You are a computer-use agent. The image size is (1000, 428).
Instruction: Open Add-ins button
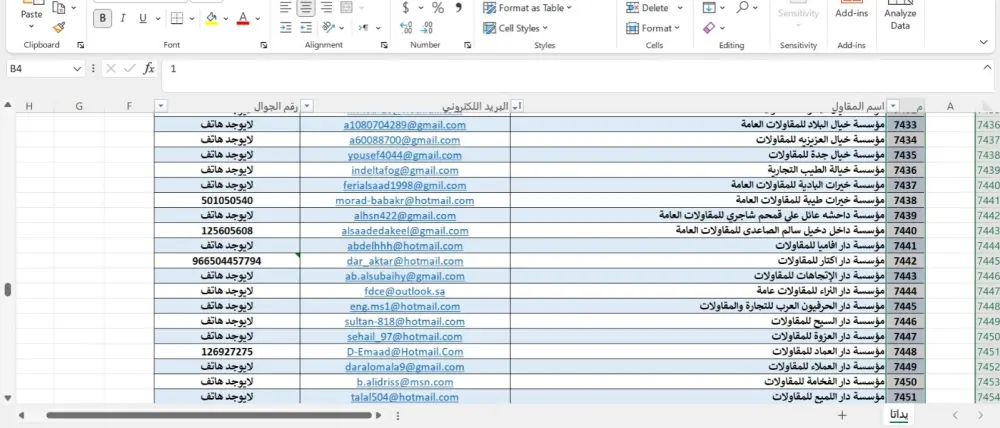click(851, 12)
